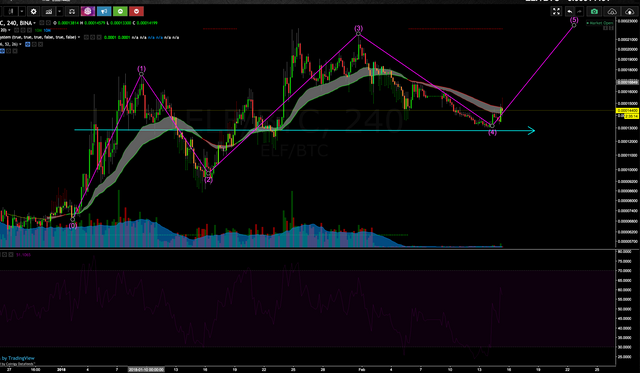The width and height of the screenshot is (640, 373).
Task: Click the Market Open status label
Action: point(600,23)
